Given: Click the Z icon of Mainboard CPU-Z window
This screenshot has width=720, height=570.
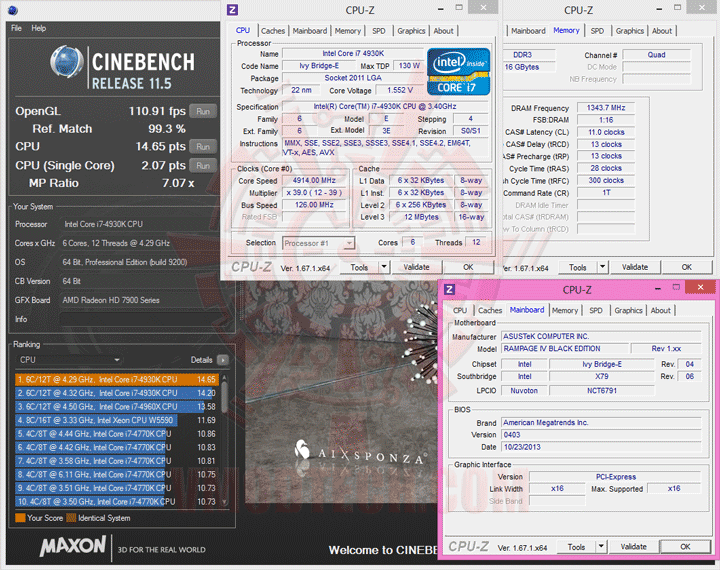Looking at the screenshot, I should pyautogui.click(x=450, y=289).
